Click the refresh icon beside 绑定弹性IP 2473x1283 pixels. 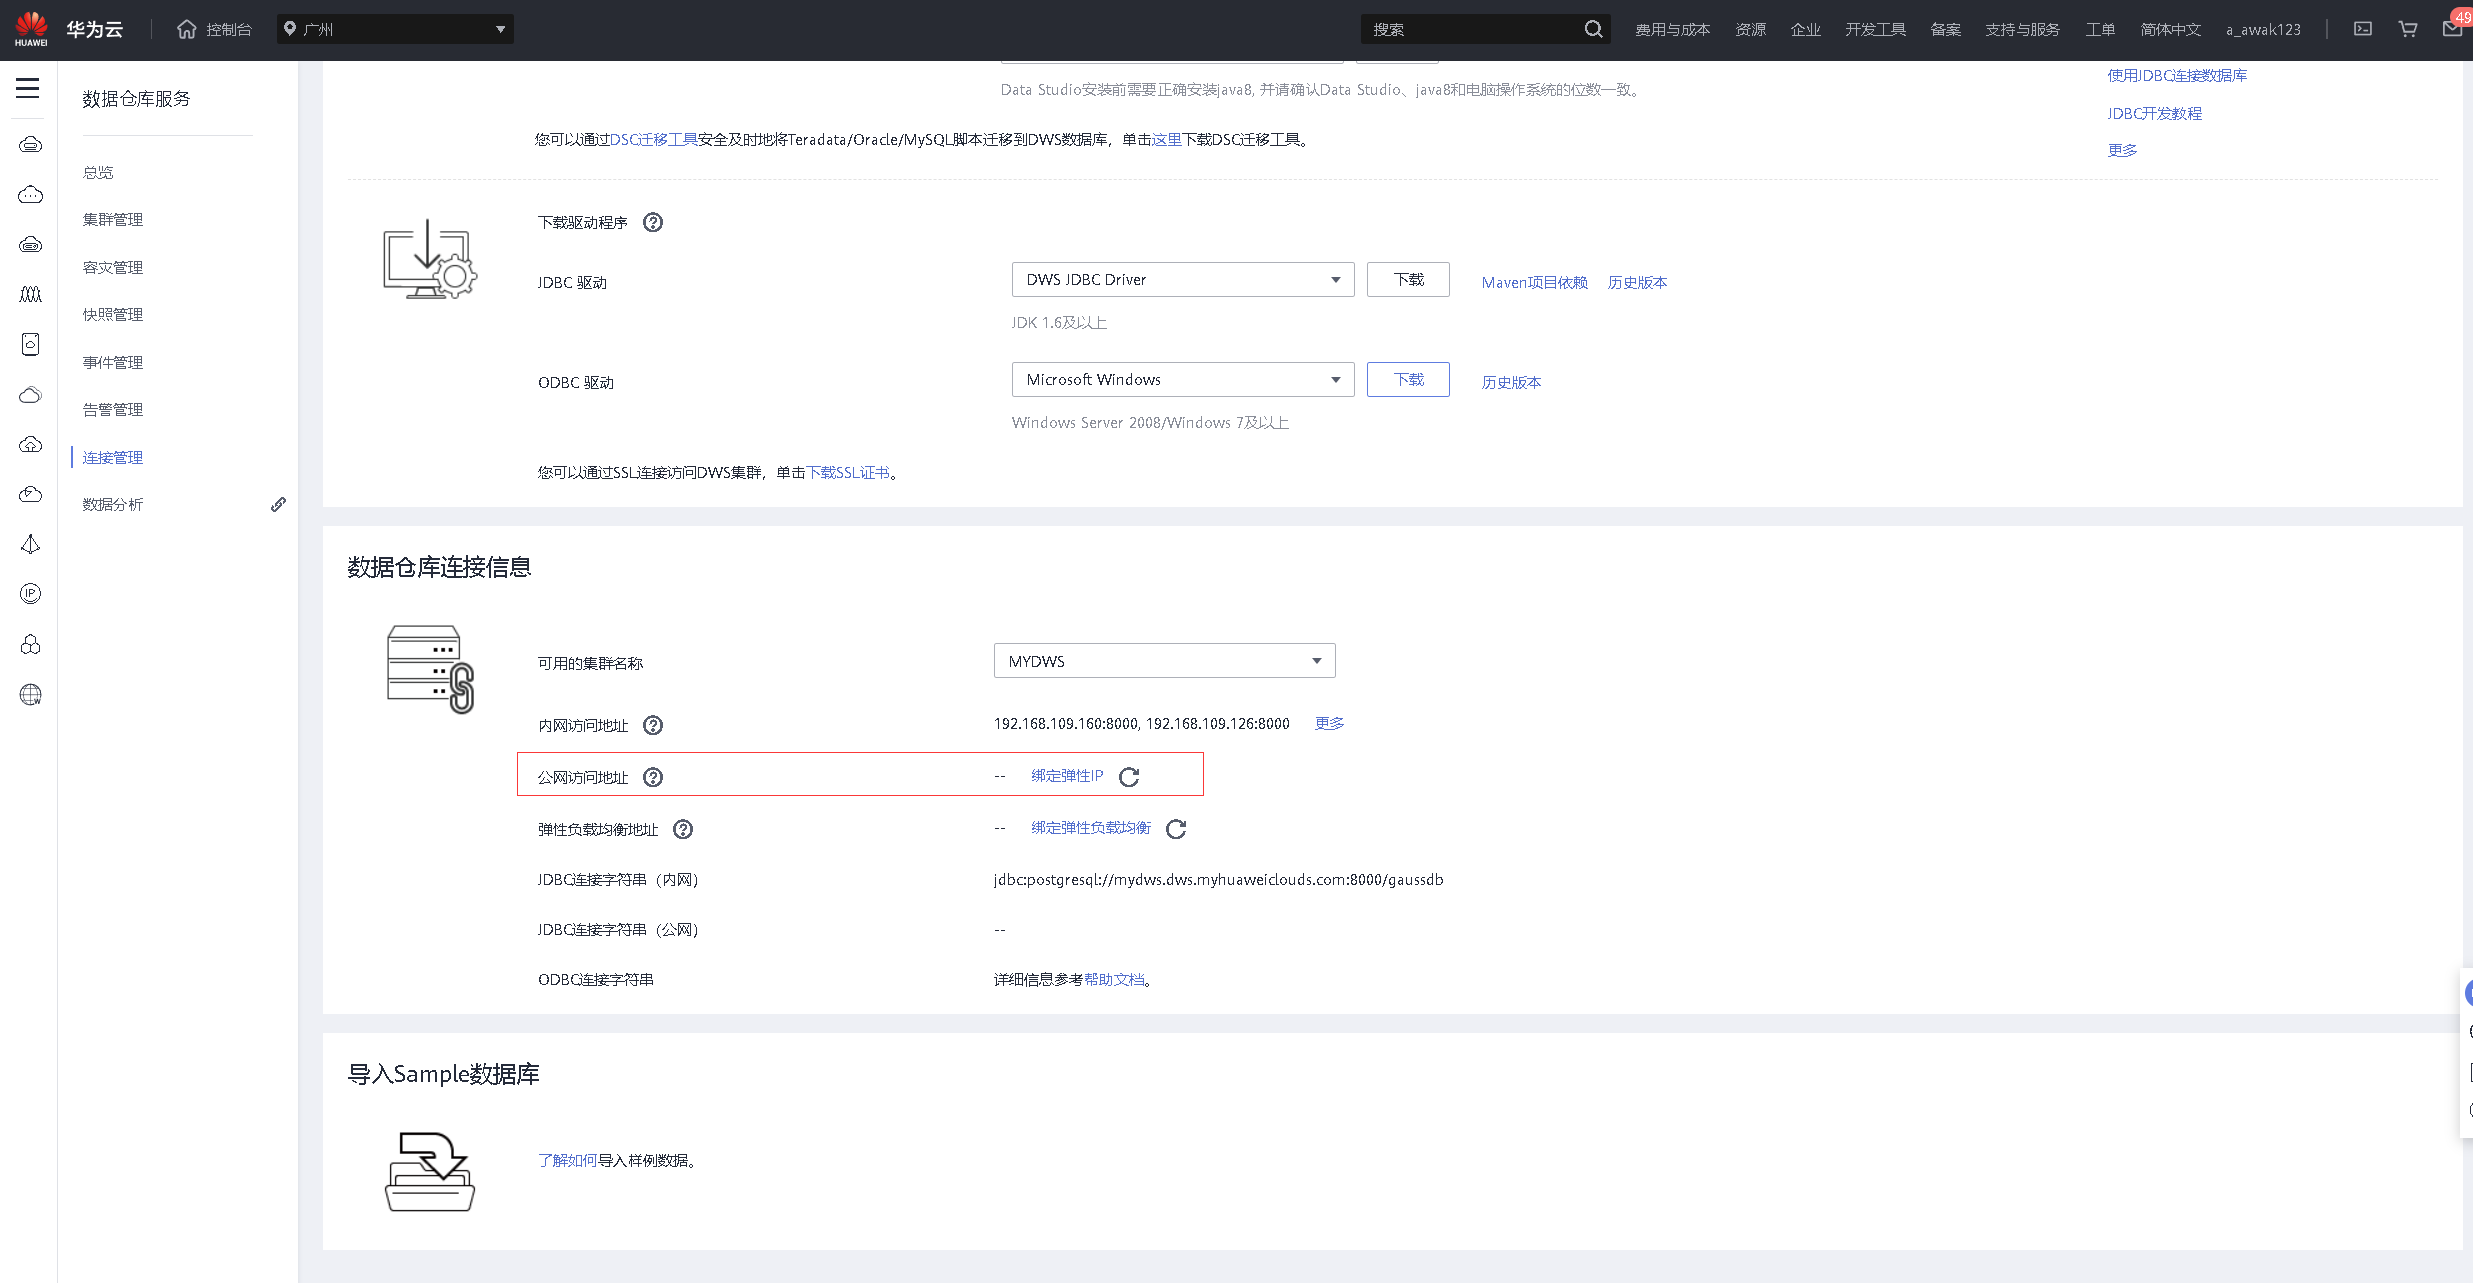(x=1129, y=777)
